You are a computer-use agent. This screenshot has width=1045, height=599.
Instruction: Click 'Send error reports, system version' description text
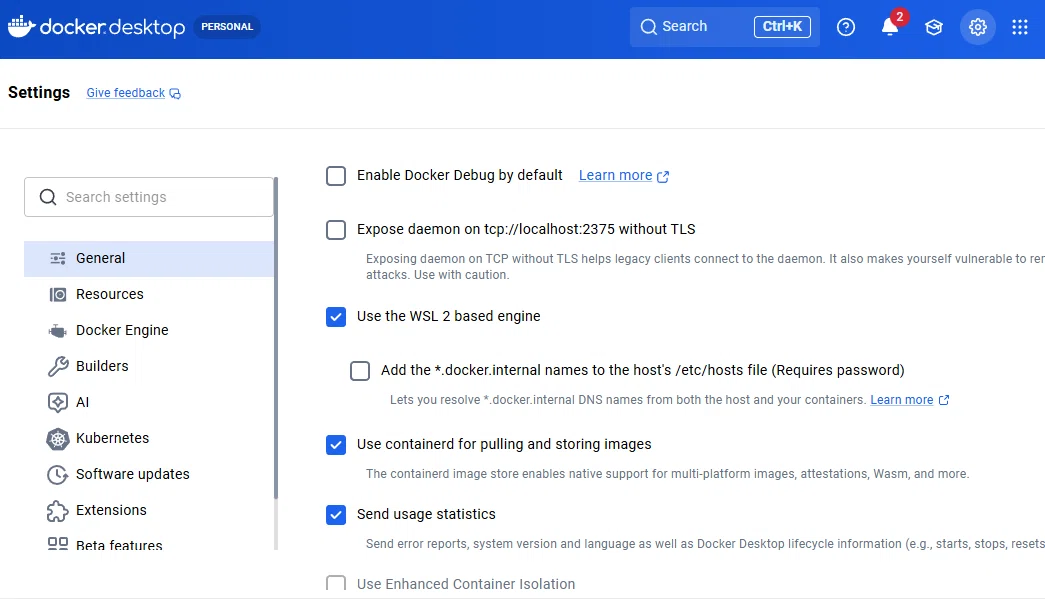point(705,544)
